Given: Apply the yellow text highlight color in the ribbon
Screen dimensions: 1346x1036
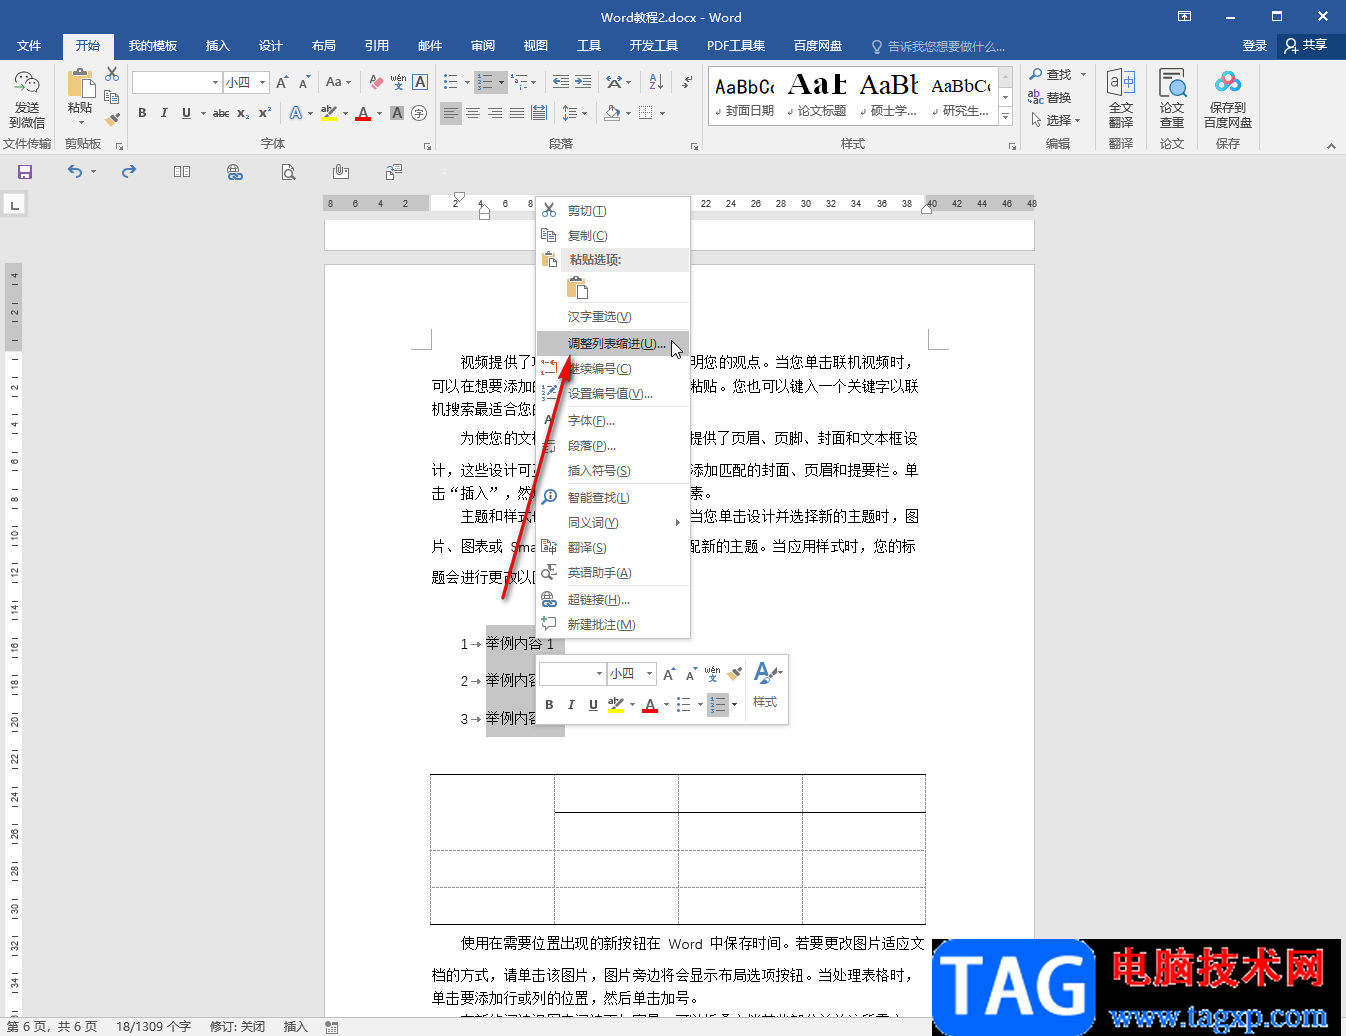Looking at the screenshot, I should click(x=329, y=113).
